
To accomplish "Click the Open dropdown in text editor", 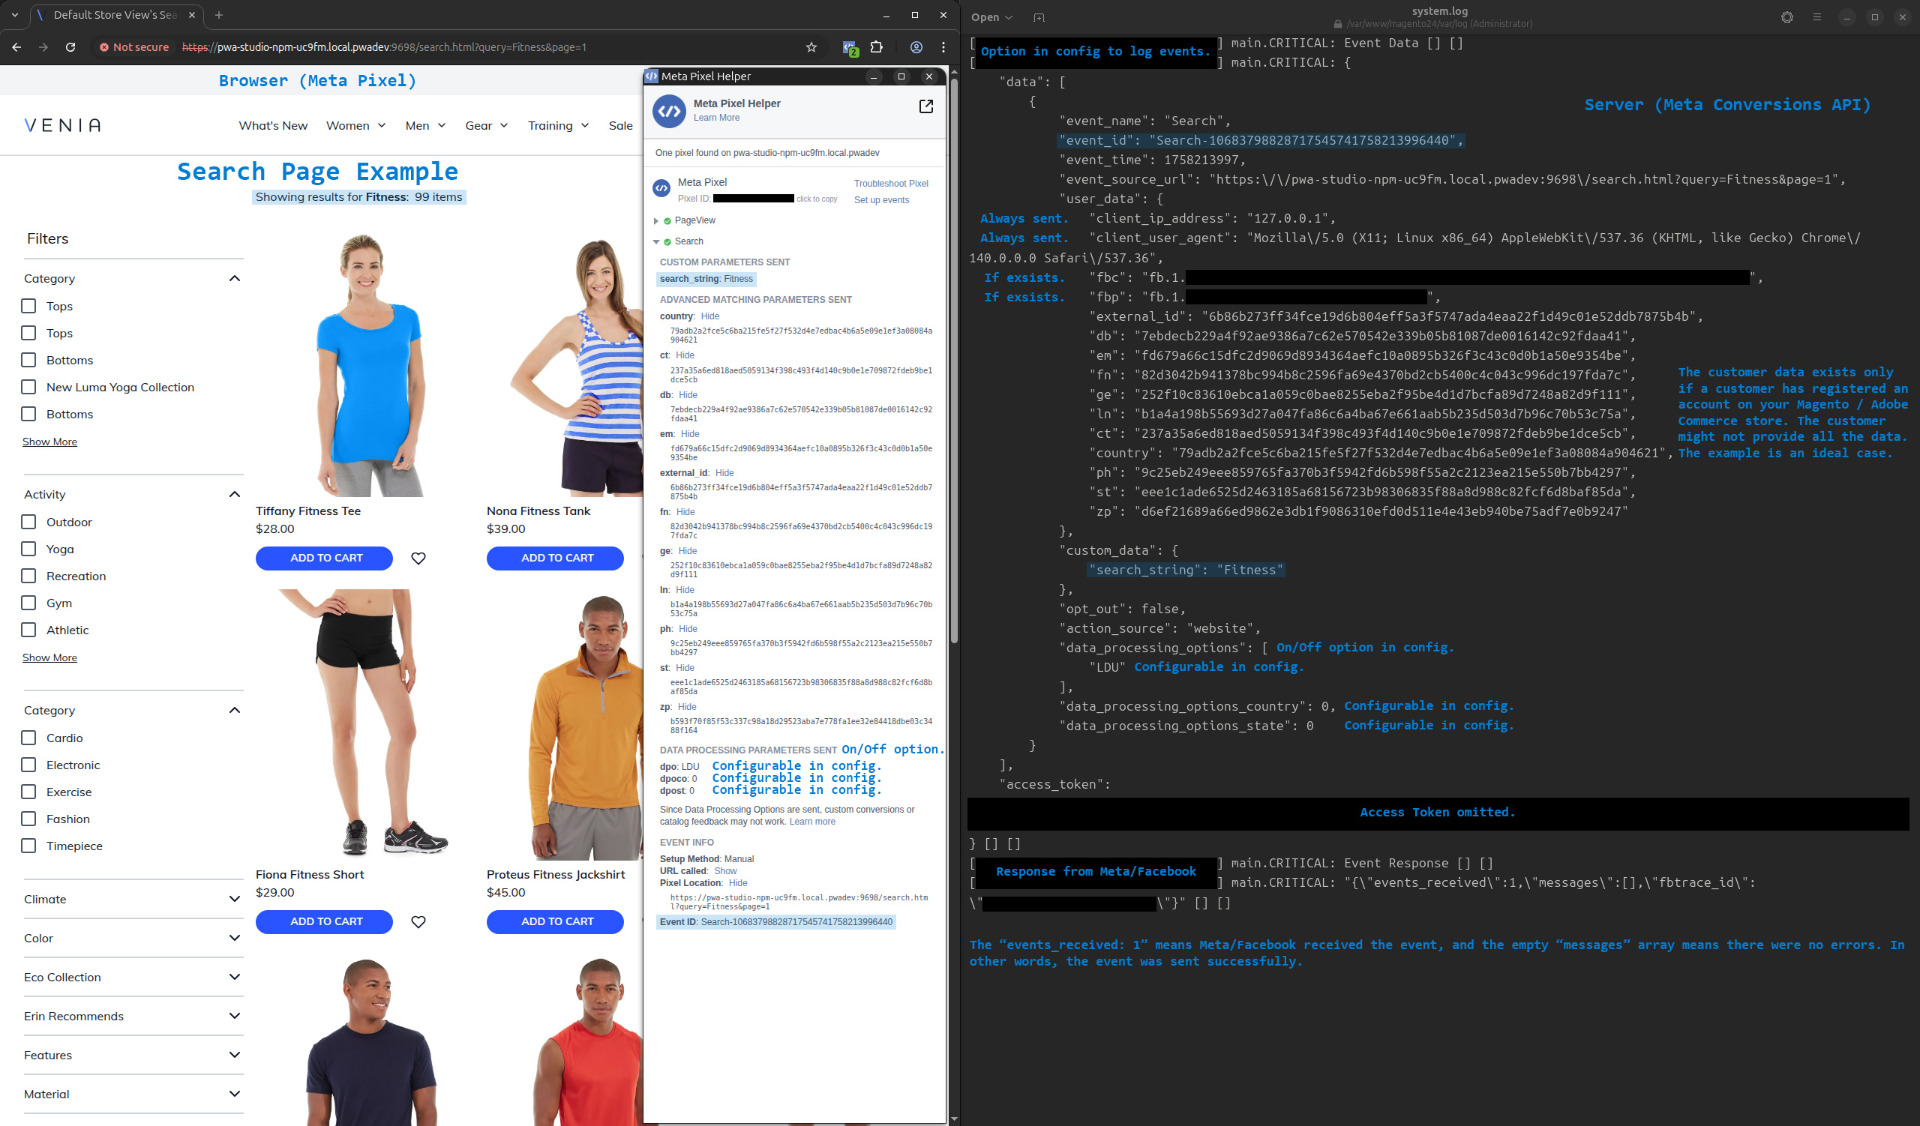I will click(992, 17).
